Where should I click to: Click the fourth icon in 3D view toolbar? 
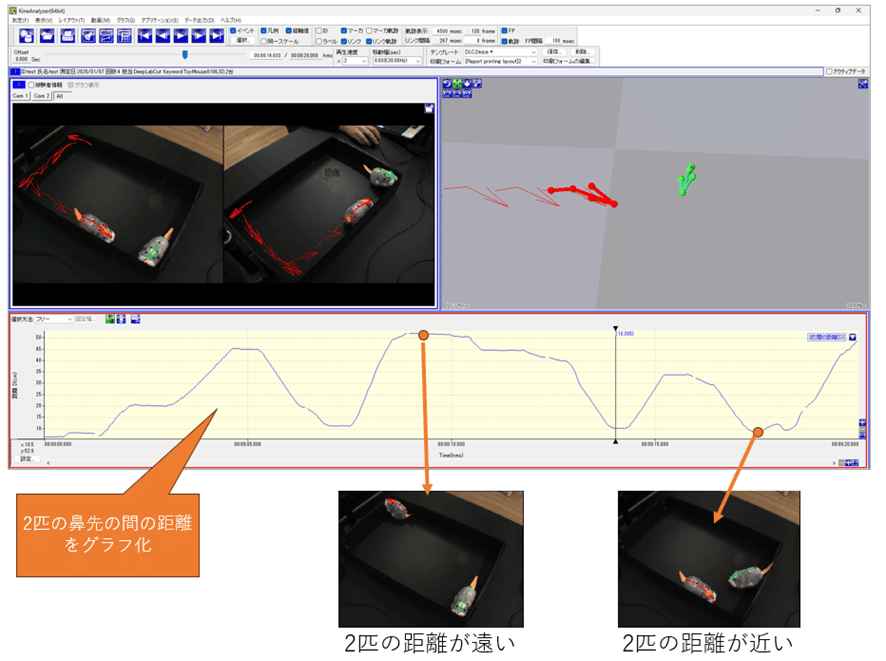coord(477,84)
